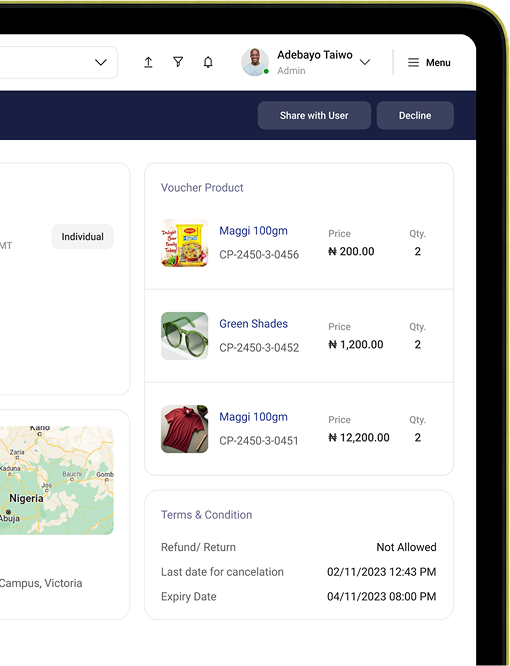Select product code CP-2450-3-0456
Image resolution: width=510 pixels, height=666 pixels.
click(x=259, y=254)
